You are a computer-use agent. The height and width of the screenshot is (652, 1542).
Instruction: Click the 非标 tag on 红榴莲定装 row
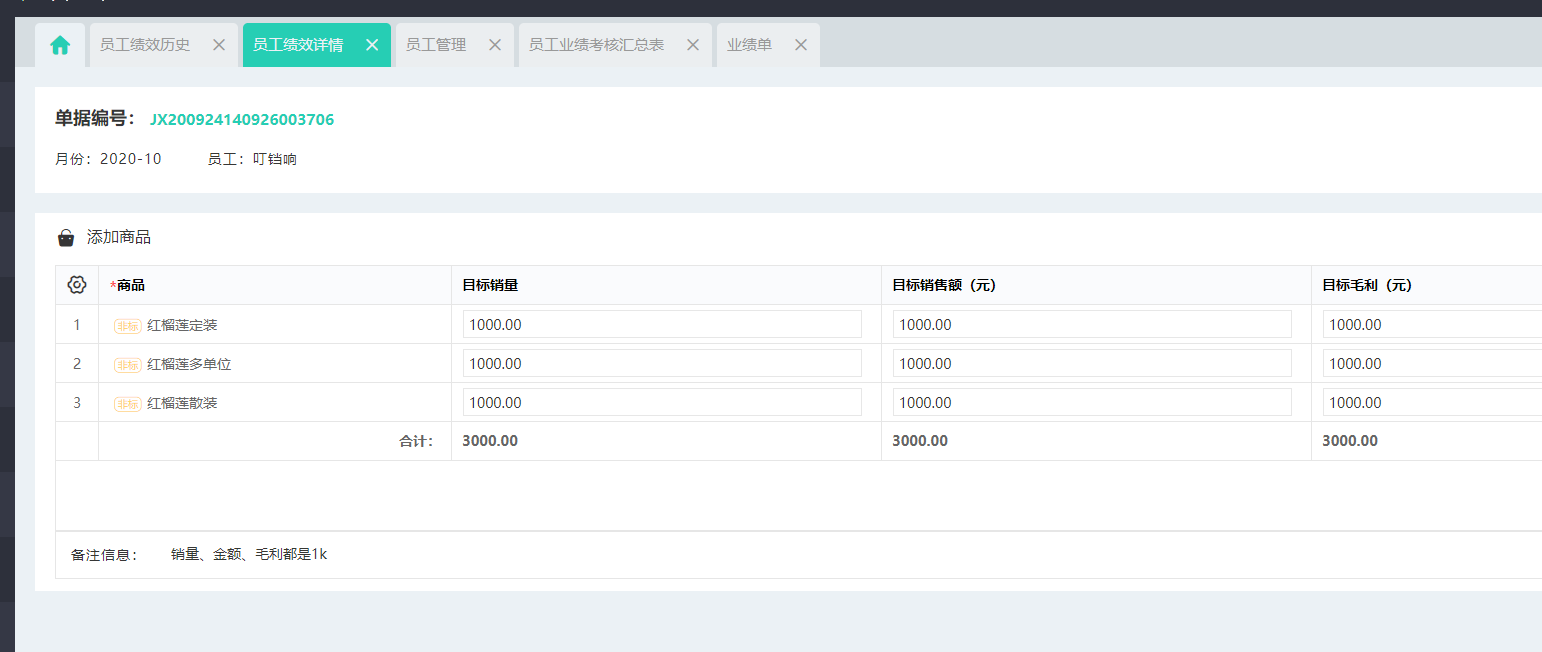[127, 326]
